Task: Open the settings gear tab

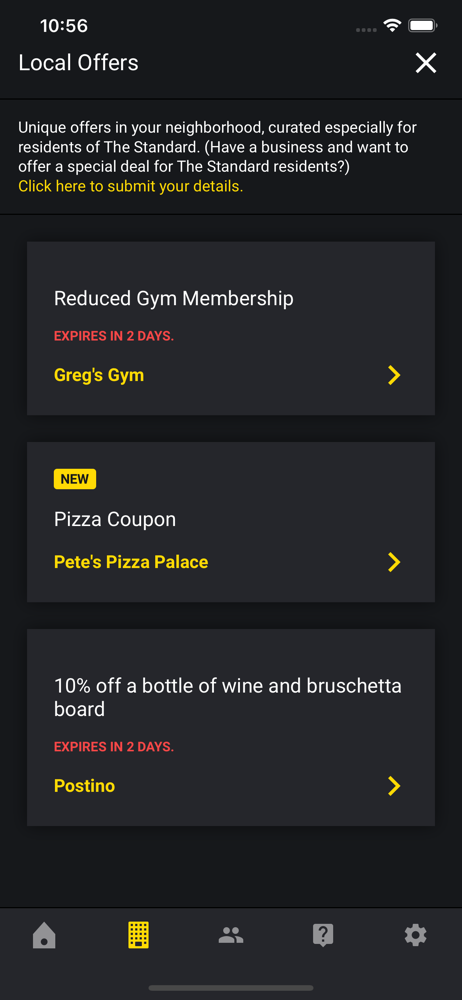Action: point(415,936)
